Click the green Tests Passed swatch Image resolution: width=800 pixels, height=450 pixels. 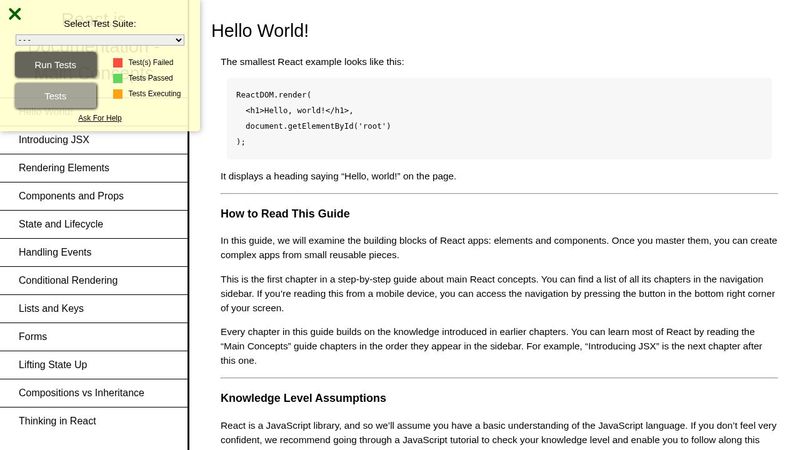118,78
